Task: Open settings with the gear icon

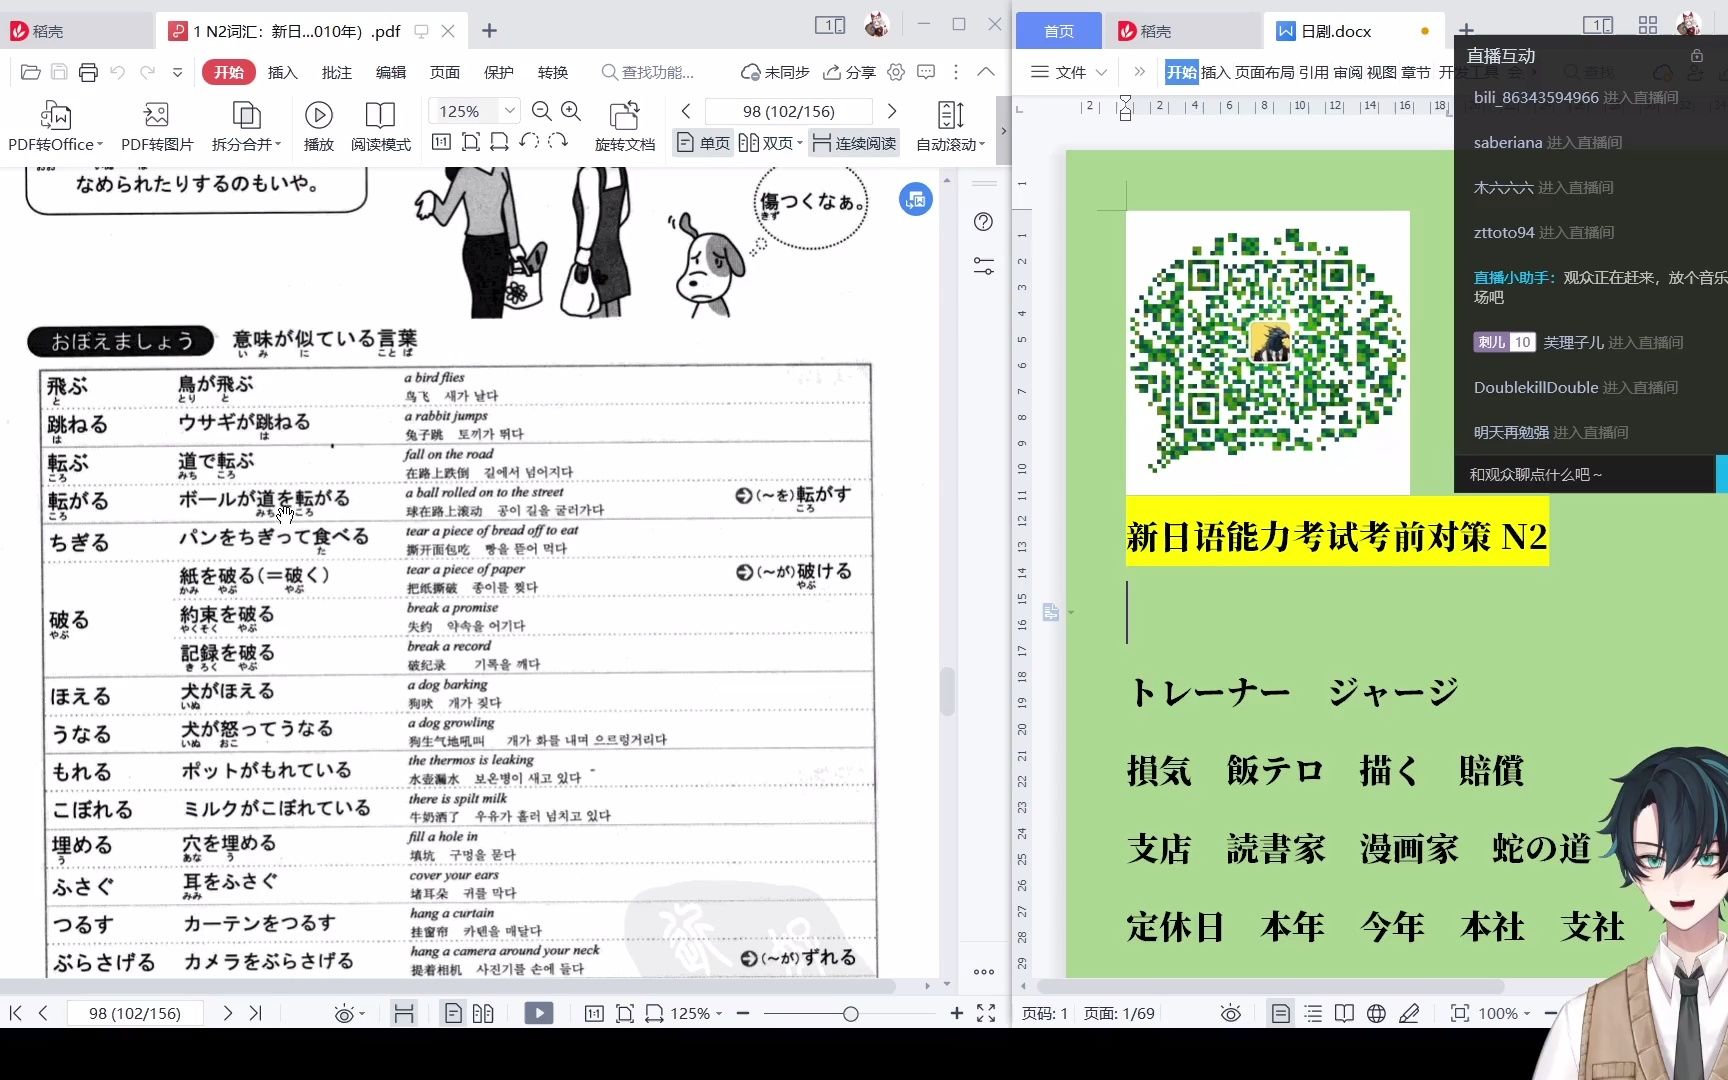Action: [x=896, y=72]
